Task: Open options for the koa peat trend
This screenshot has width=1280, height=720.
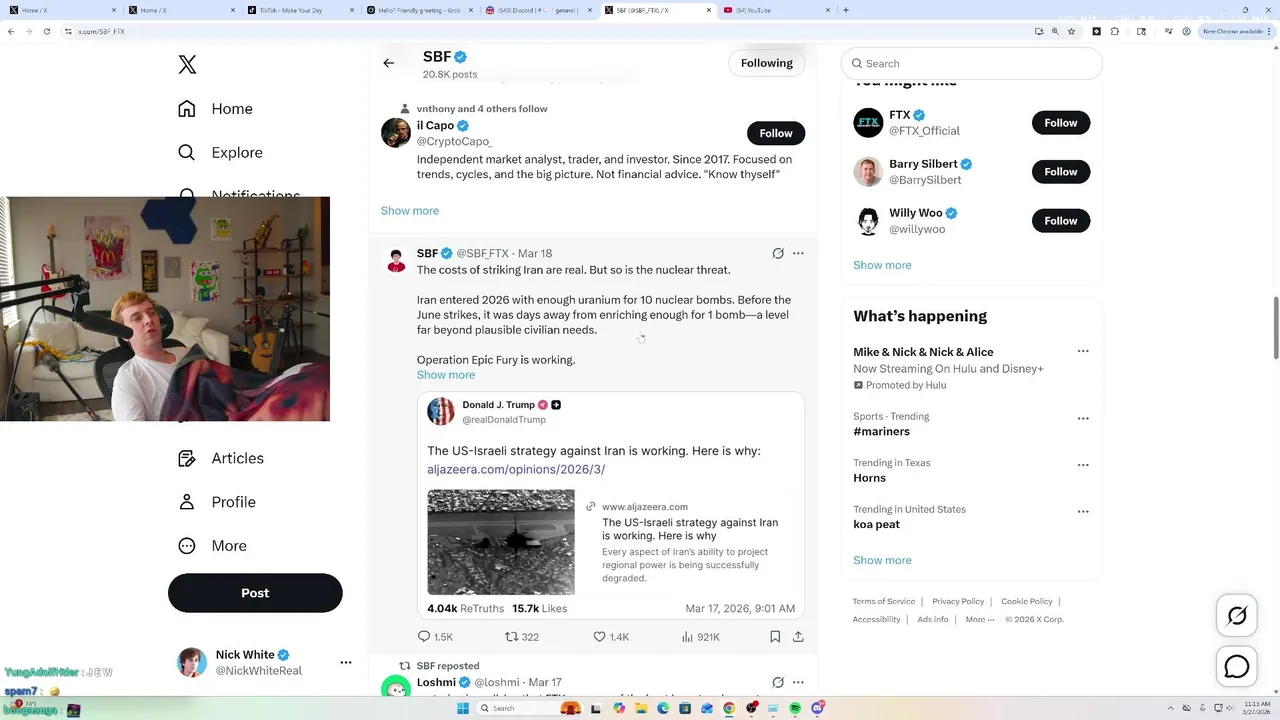Action: [x=1083, y=511]
